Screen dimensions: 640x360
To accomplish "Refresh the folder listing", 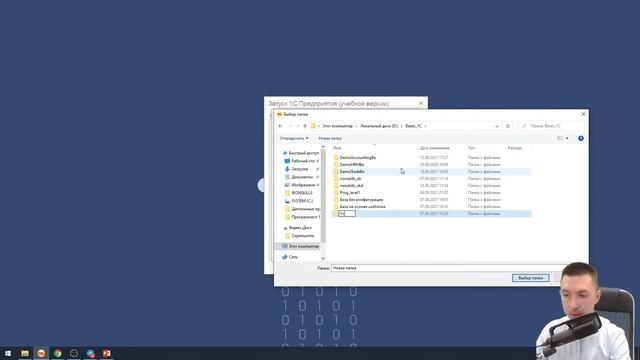I will pyautogui.click(x=508, y=126).
